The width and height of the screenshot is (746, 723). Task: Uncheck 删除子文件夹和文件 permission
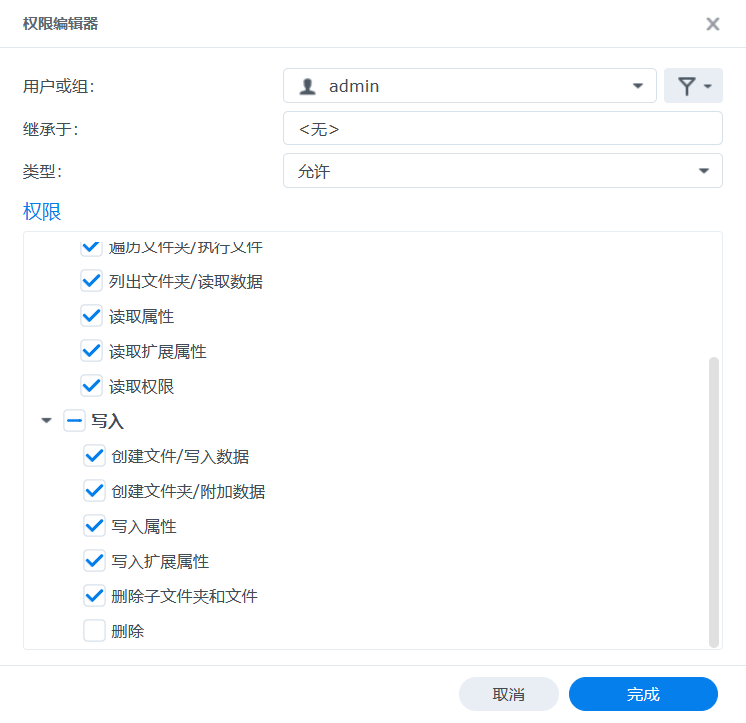[94, 596]
